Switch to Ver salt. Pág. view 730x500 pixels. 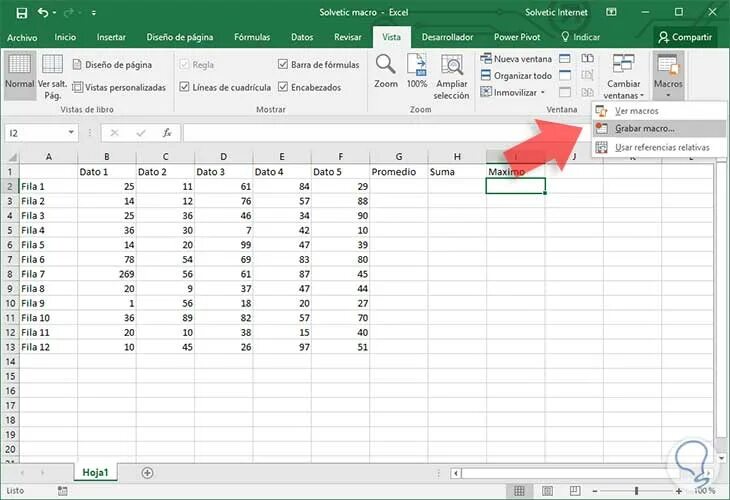click(53, 75)
